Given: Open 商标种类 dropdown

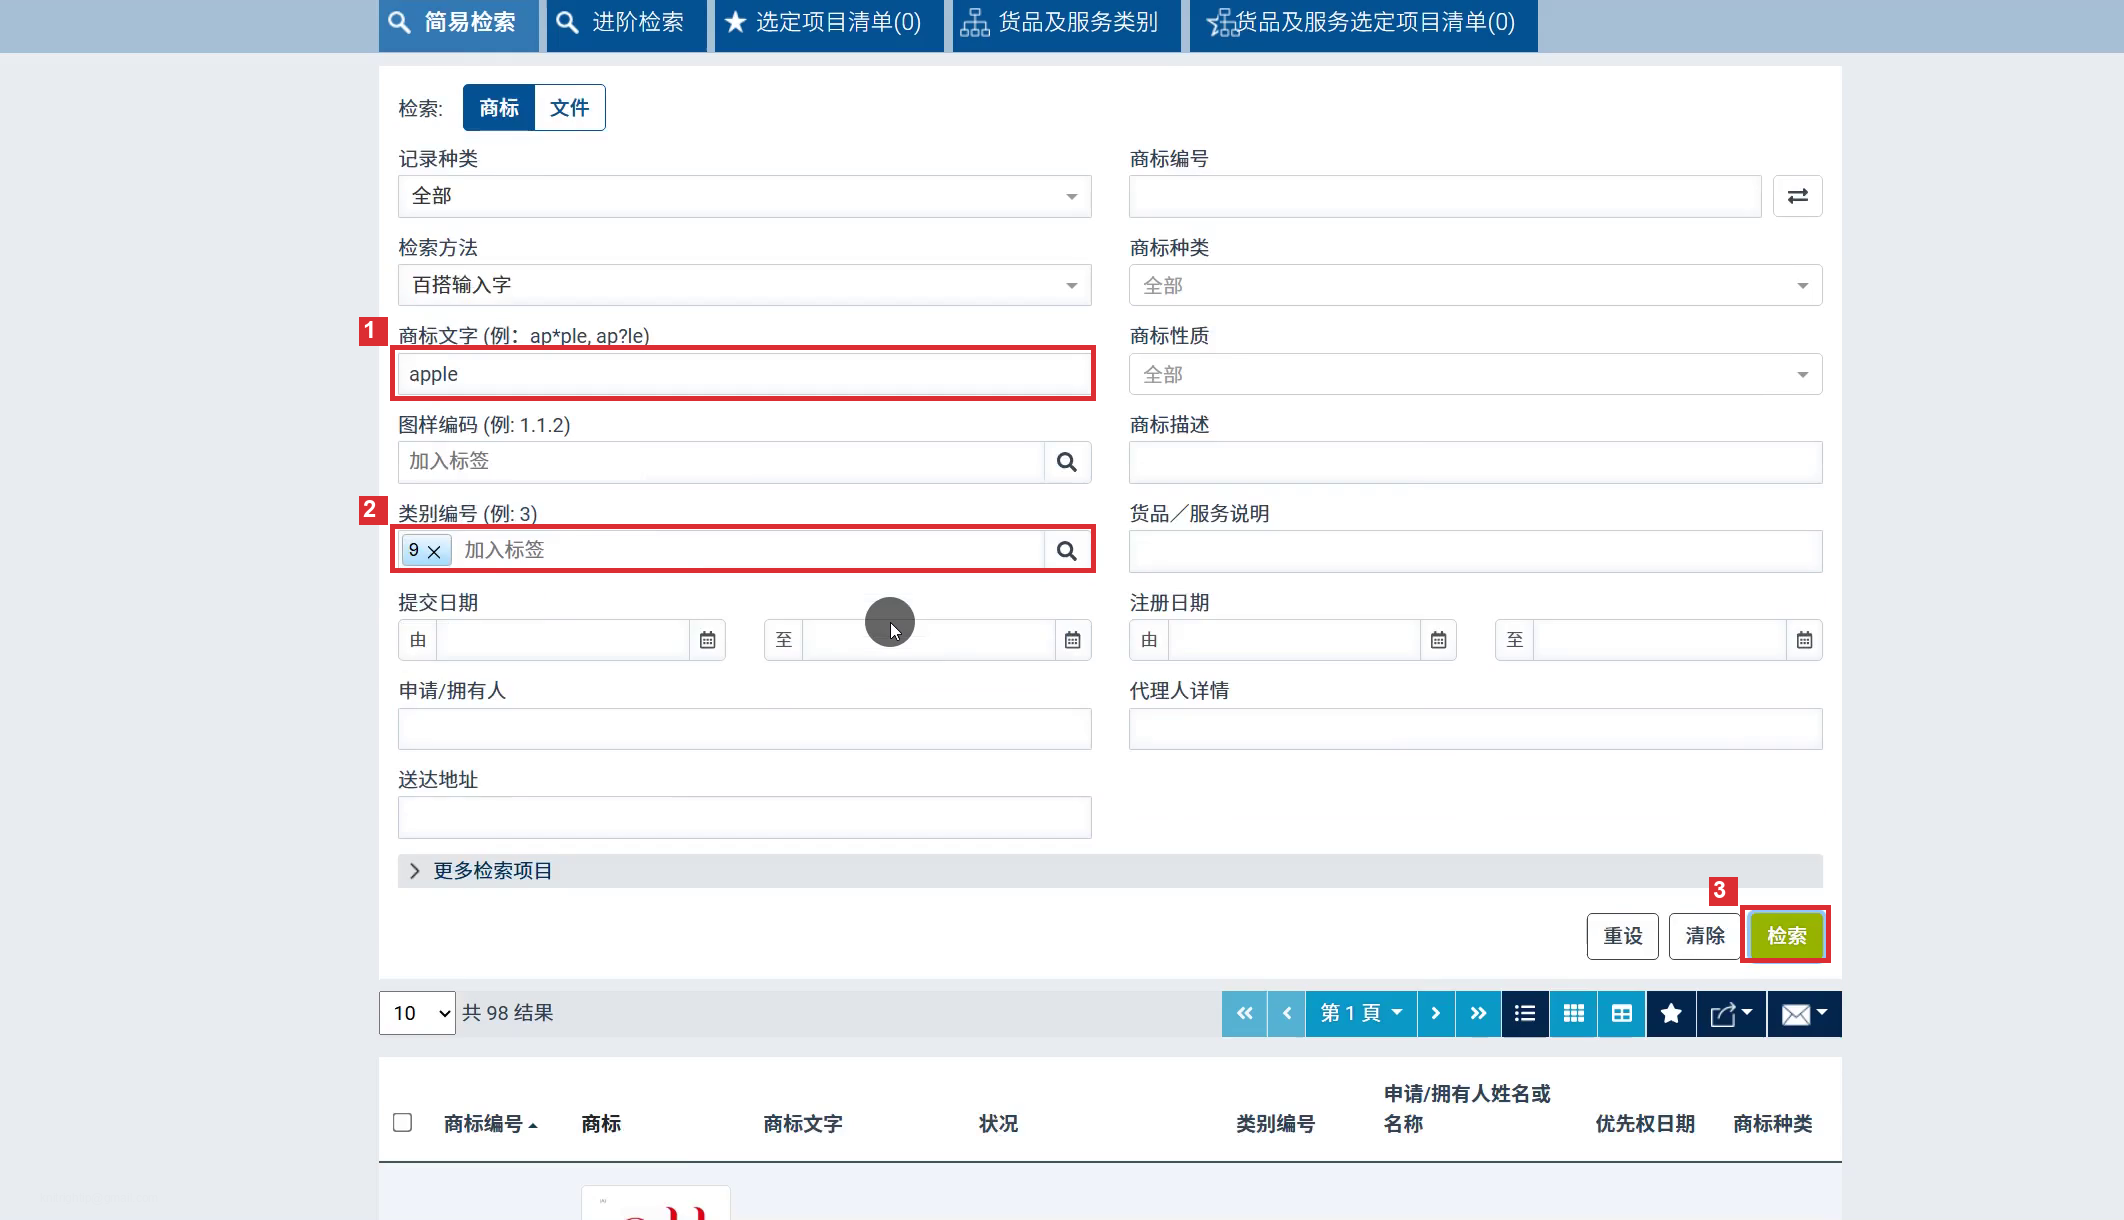Looking at the screenshot, I should (x=1475, y=285).
